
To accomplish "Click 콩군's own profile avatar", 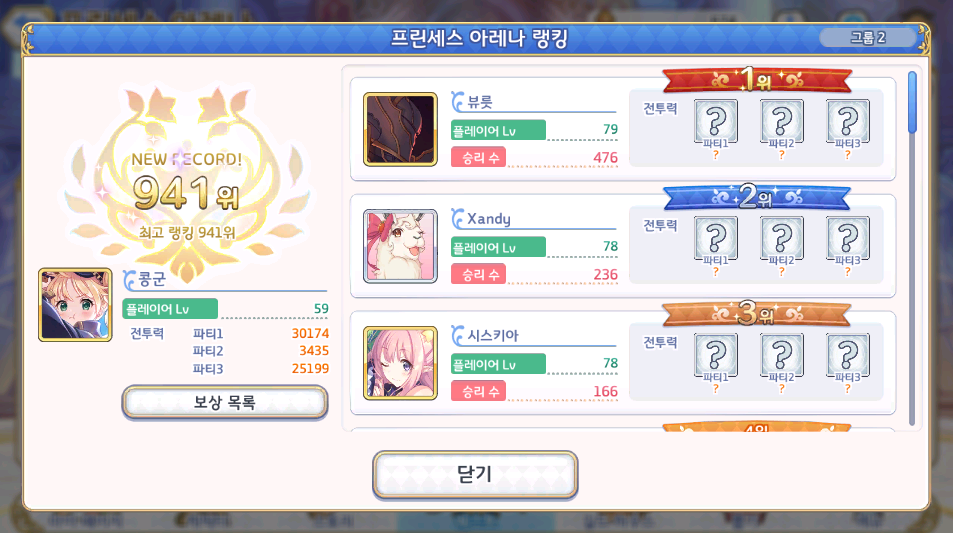I will tap(75, 304).
